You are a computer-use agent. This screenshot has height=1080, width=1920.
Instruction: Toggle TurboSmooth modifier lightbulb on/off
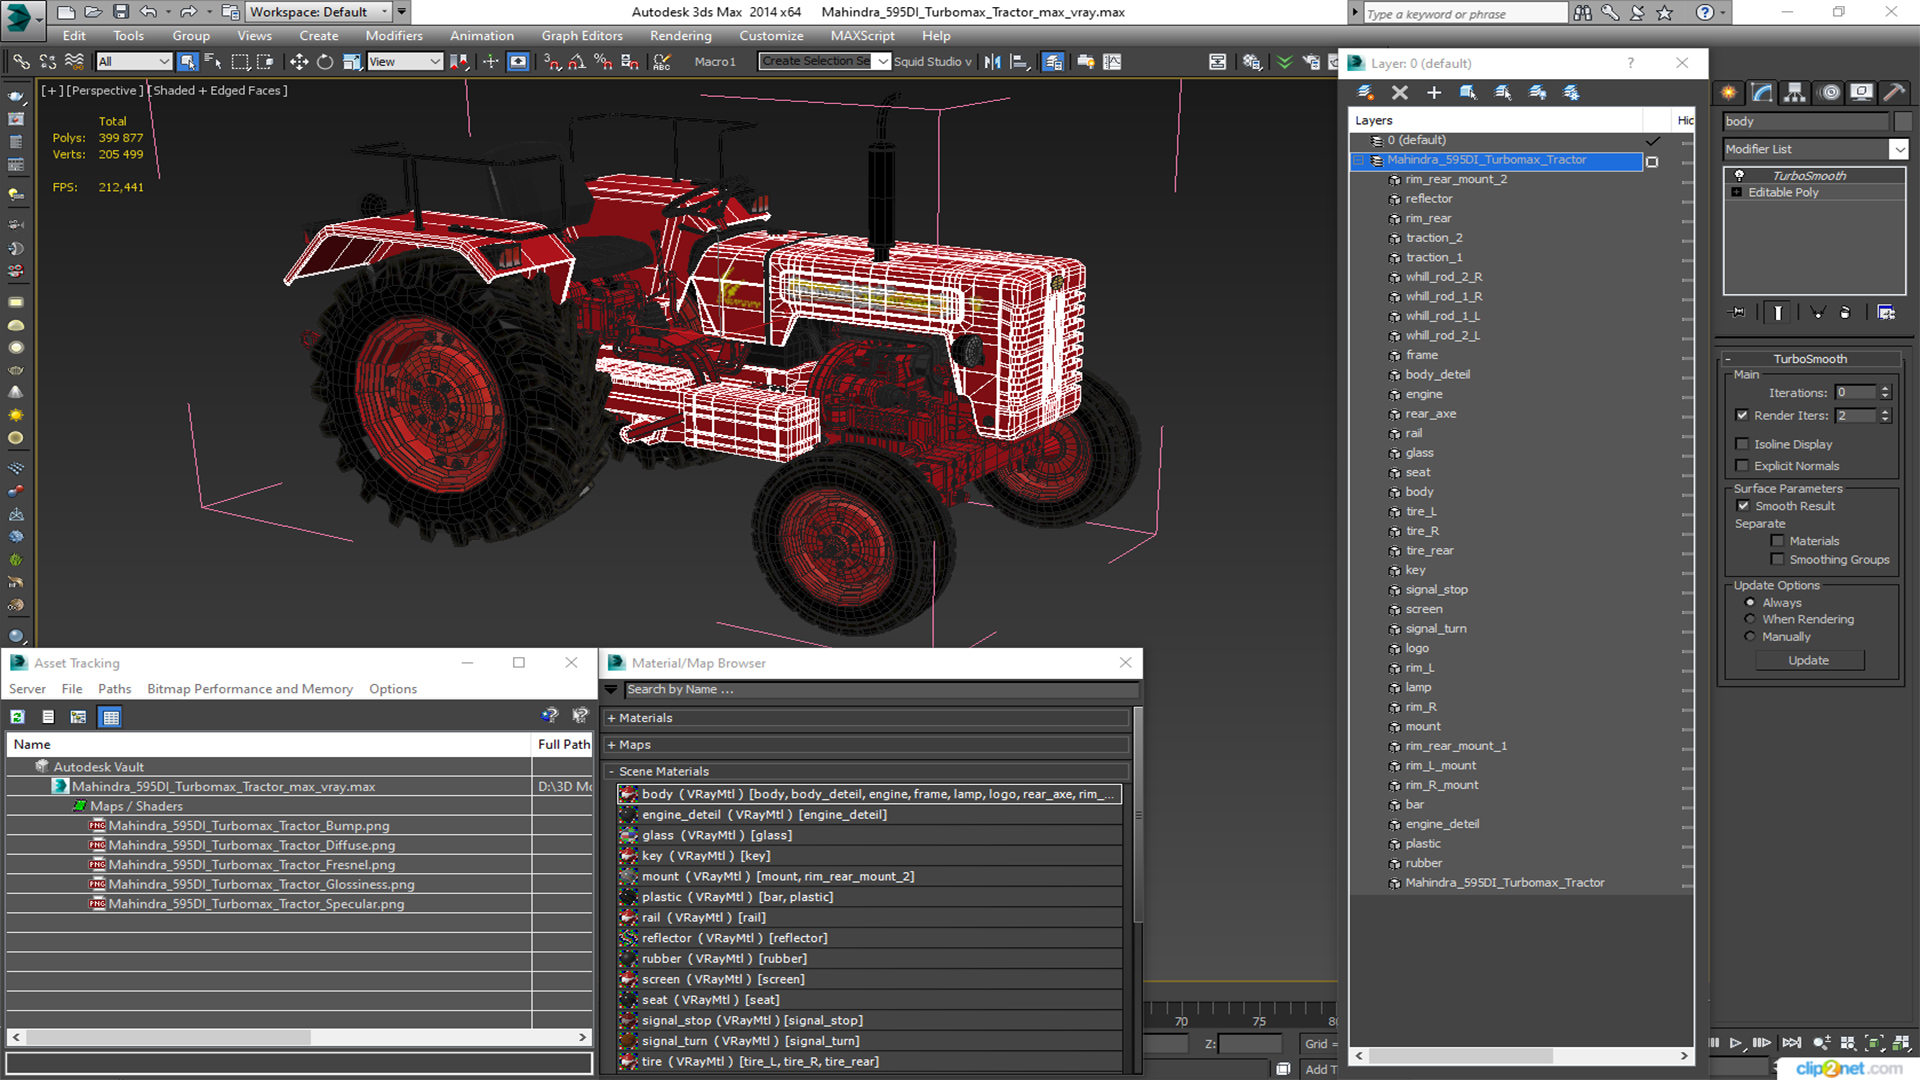[1739, 176]
